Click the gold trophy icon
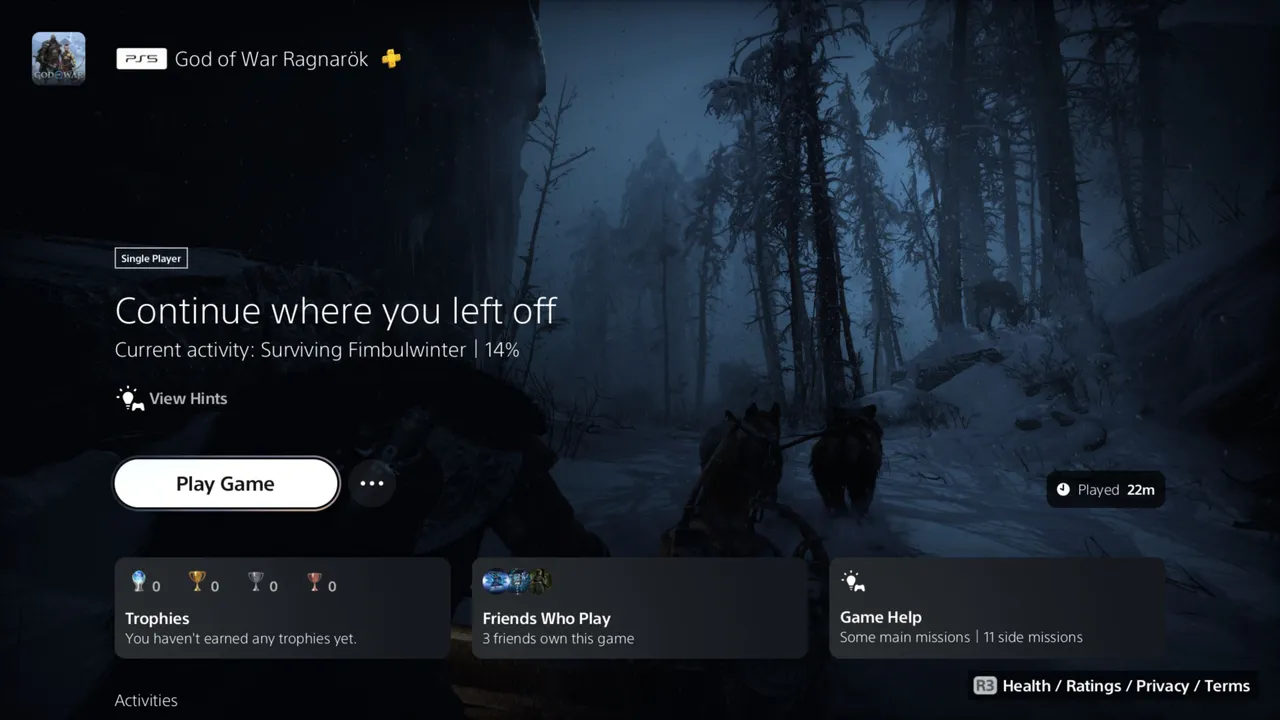Image resolution: width=1280 pixels, height=720 pixels. point(197,581)
